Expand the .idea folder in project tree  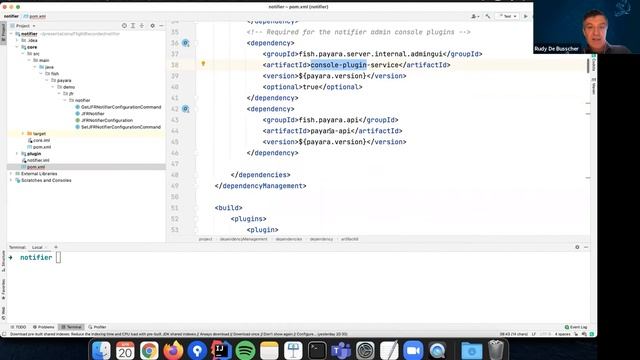tap(17, 40)
